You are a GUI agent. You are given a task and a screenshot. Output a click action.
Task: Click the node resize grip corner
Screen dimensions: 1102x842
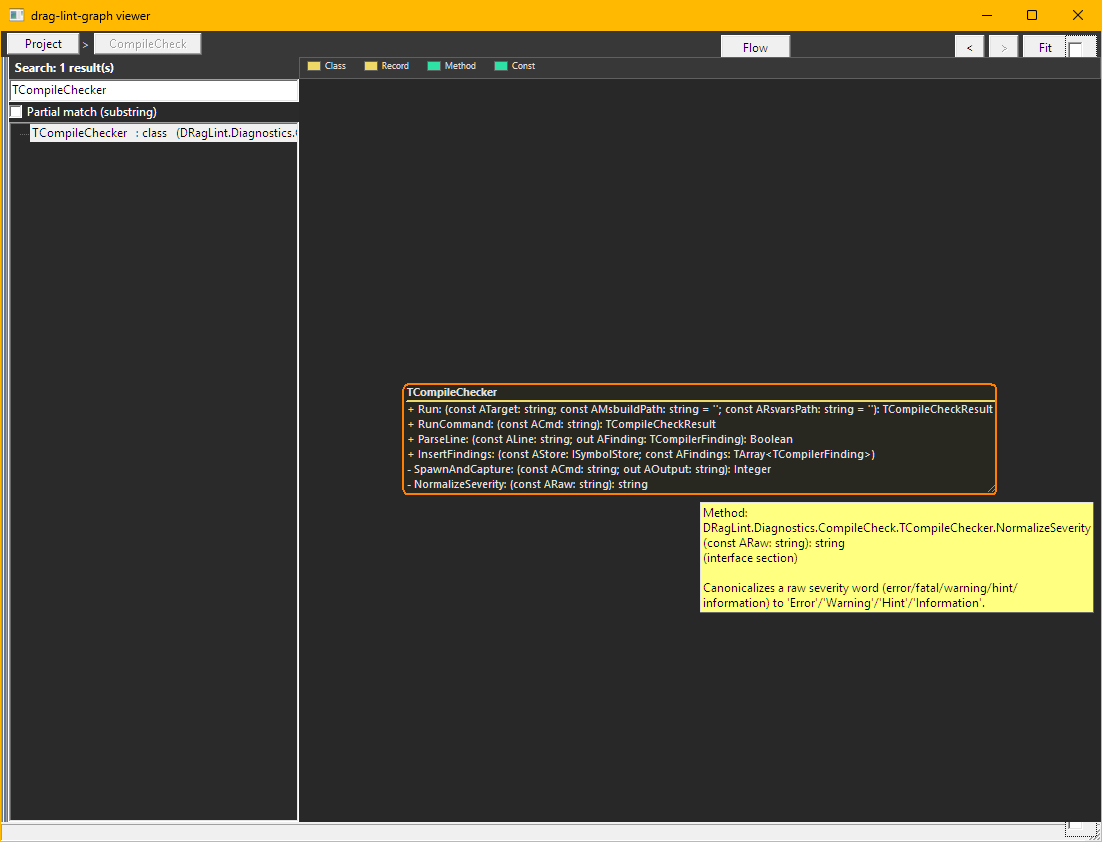click(x=992, y=489)
